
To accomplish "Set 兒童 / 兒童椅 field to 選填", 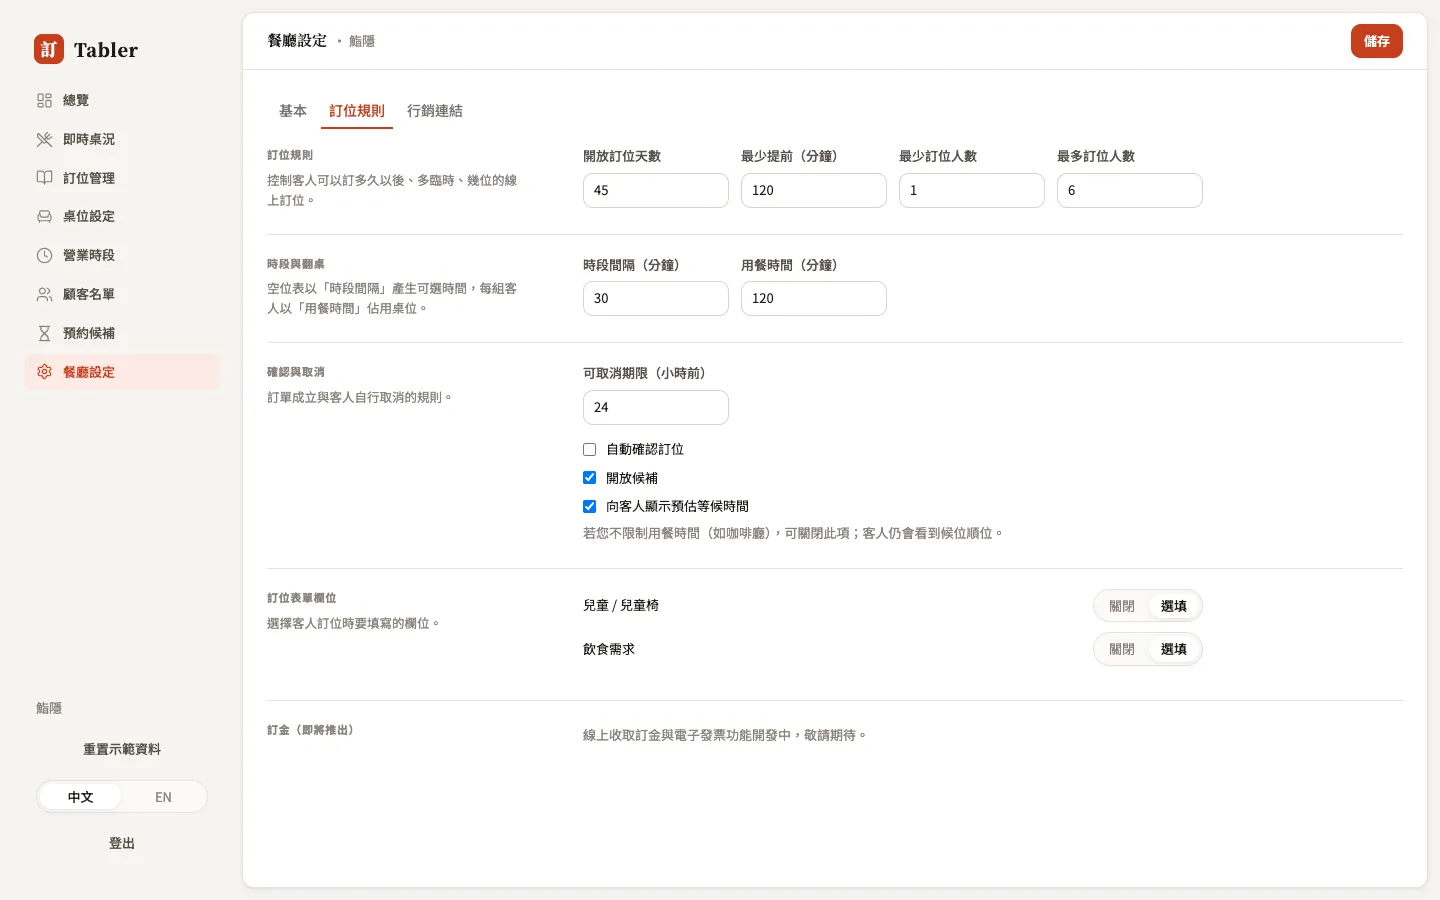I will coord(1174,606).
